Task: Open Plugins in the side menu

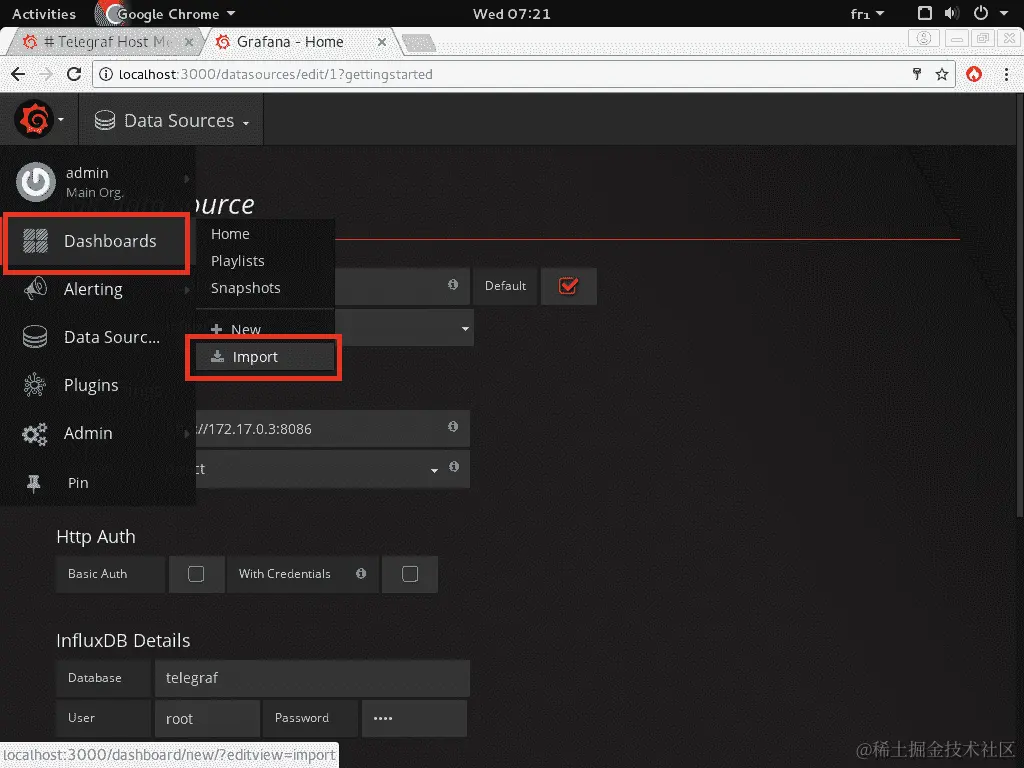Action: (98, 385)
